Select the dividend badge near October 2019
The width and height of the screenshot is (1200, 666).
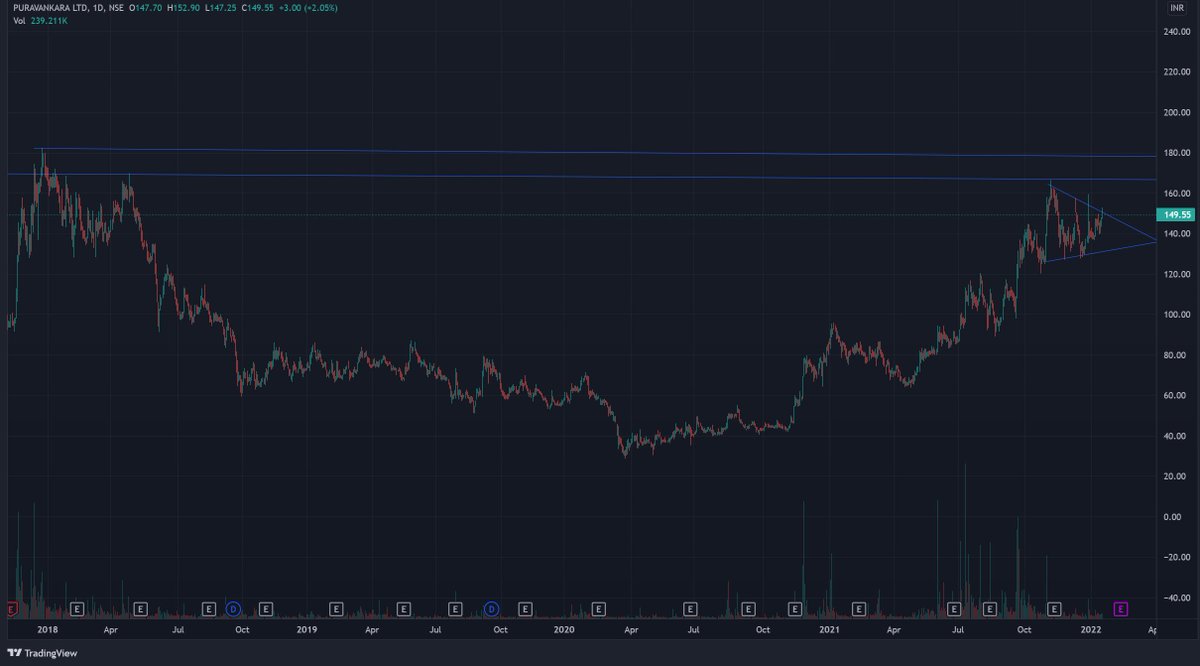490,608
